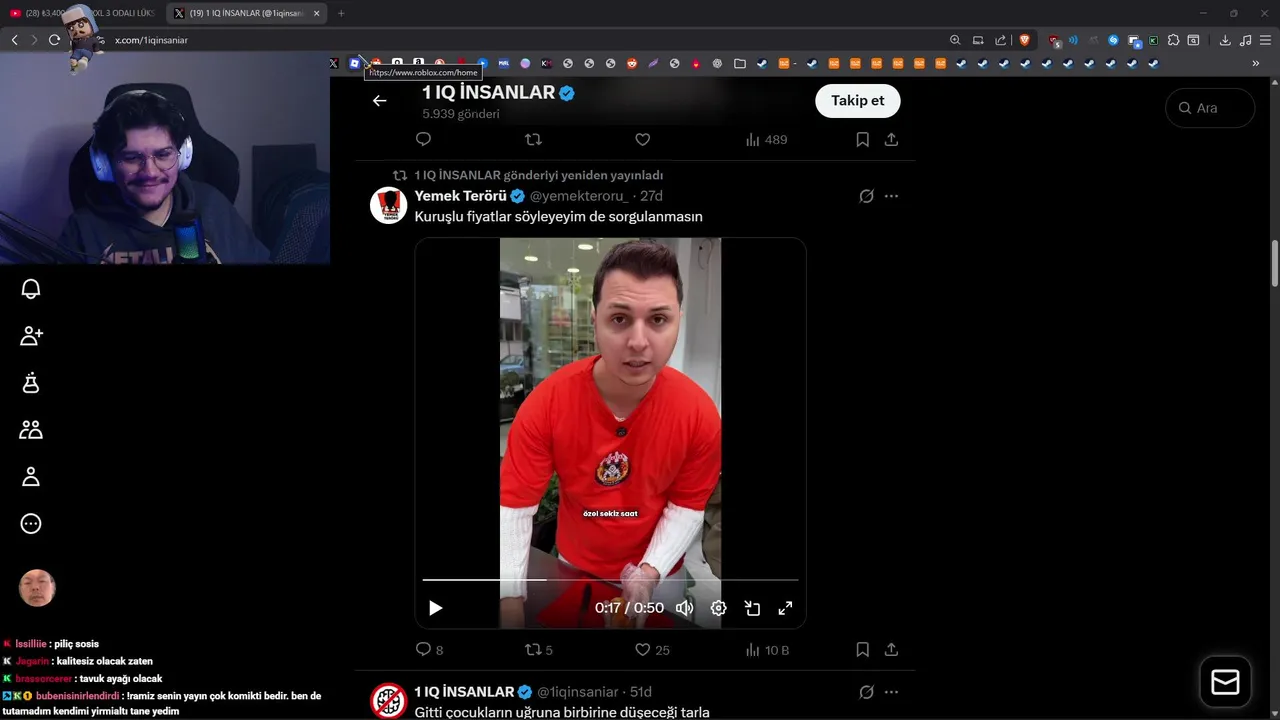Open the 1 IQ İNSANLAR avatar on 51d tweet
Viewport: 1280px width, 720px height.
tap(389, 700)
